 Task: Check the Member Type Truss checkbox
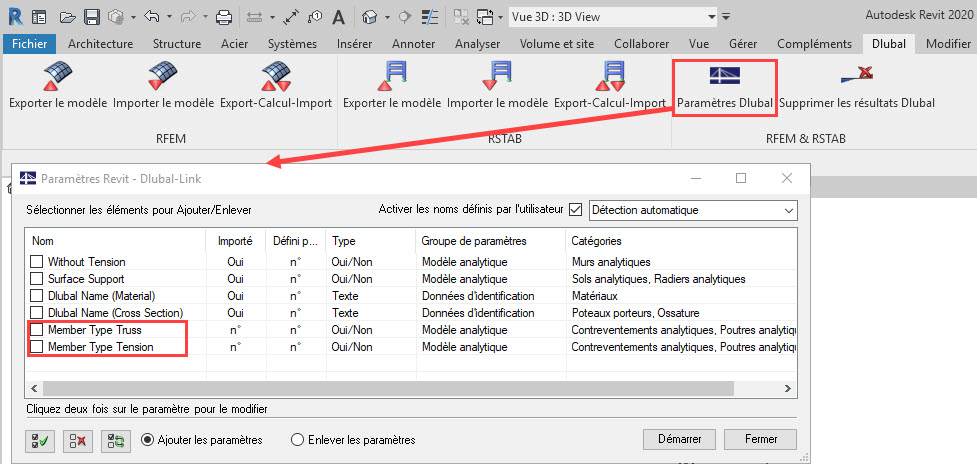[37, 329]
